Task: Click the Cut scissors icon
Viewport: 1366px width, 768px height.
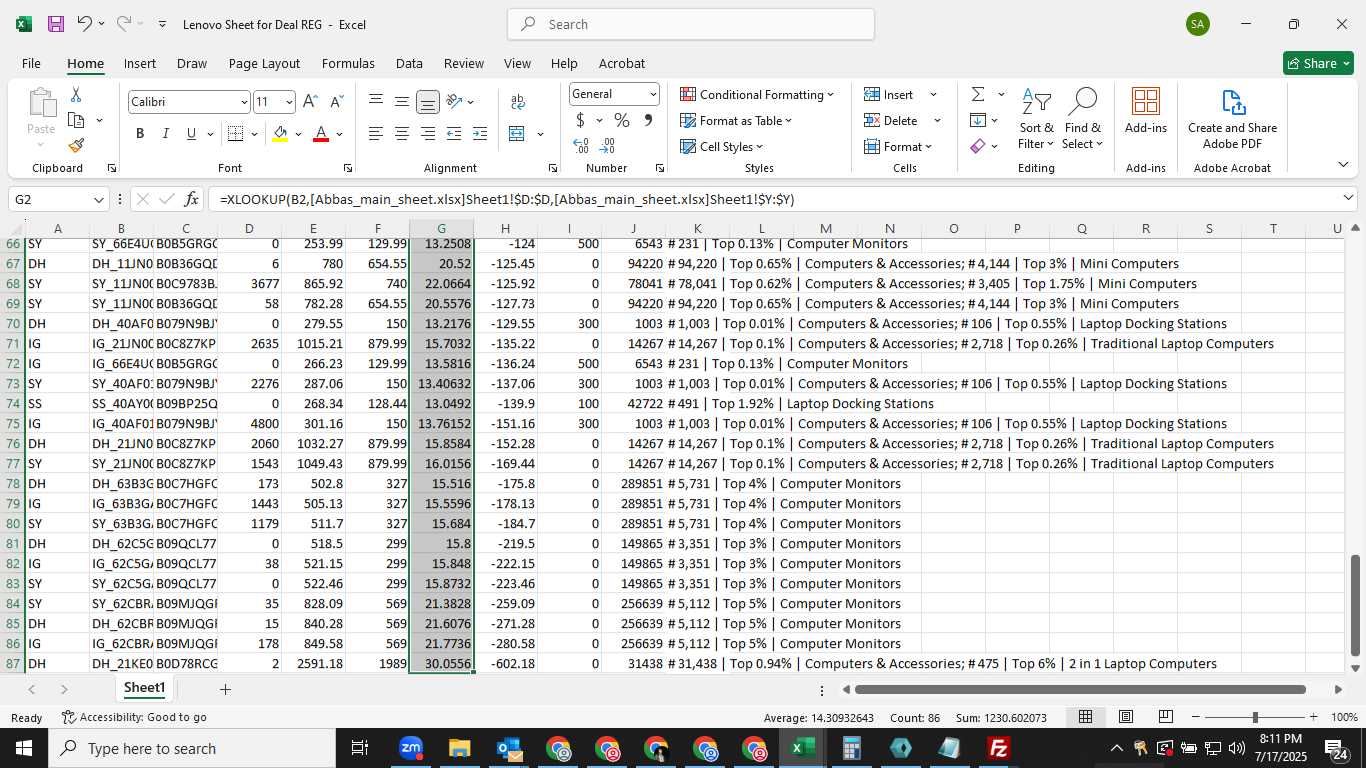Action: click(75, 94)
